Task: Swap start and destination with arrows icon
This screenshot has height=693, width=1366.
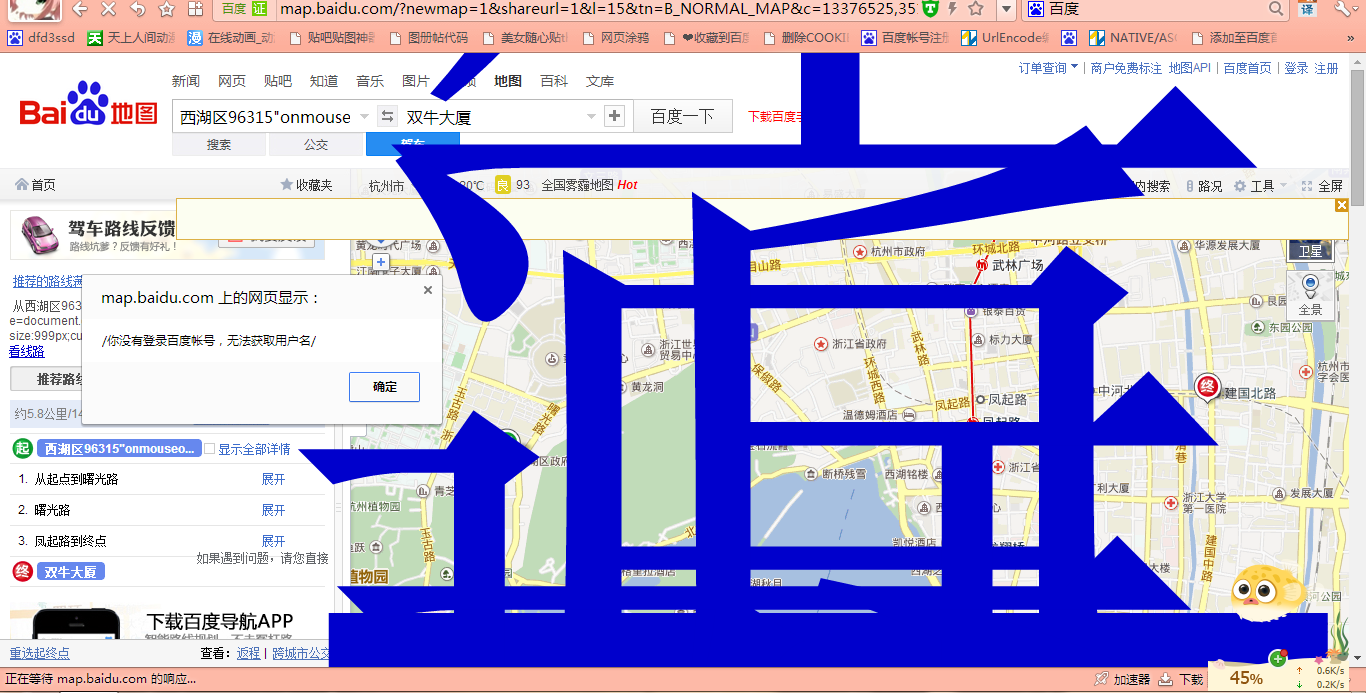Action: point(387,116)
